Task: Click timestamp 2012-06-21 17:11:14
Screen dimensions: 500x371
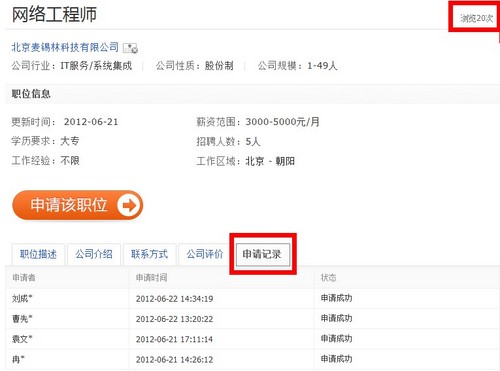Action: coord(174,339)
